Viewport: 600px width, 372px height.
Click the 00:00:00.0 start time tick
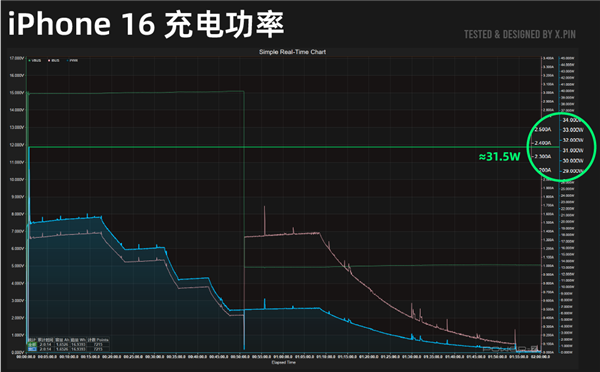(x=26, y=356)
